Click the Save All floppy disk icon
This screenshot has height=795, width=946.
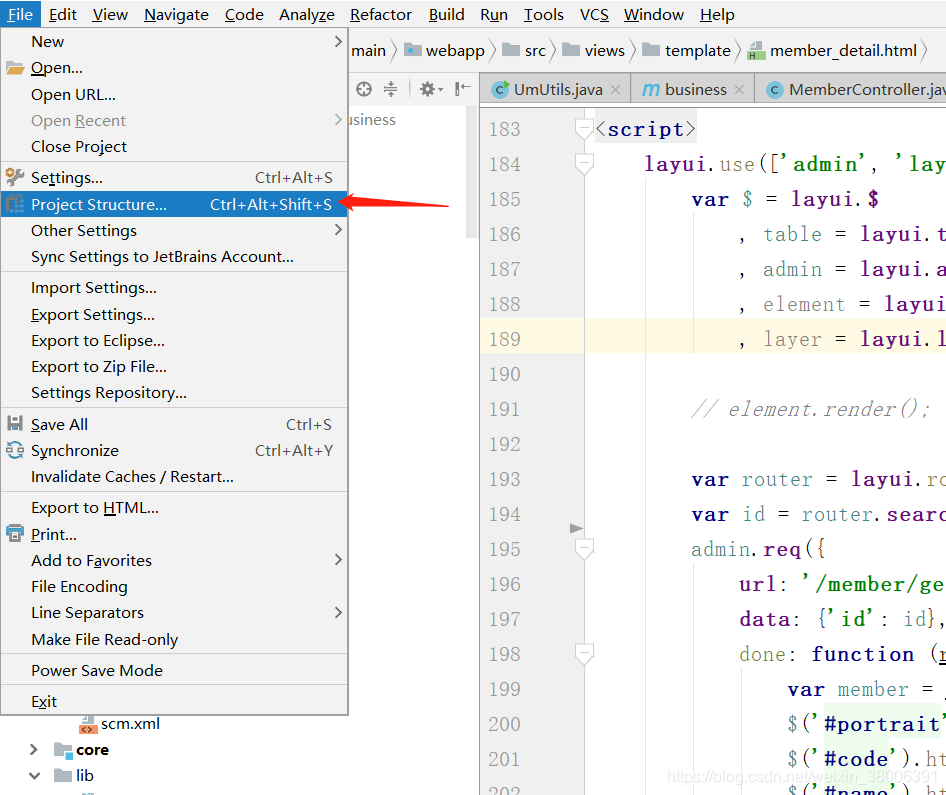pyautogui.click(x=15, y=423)
